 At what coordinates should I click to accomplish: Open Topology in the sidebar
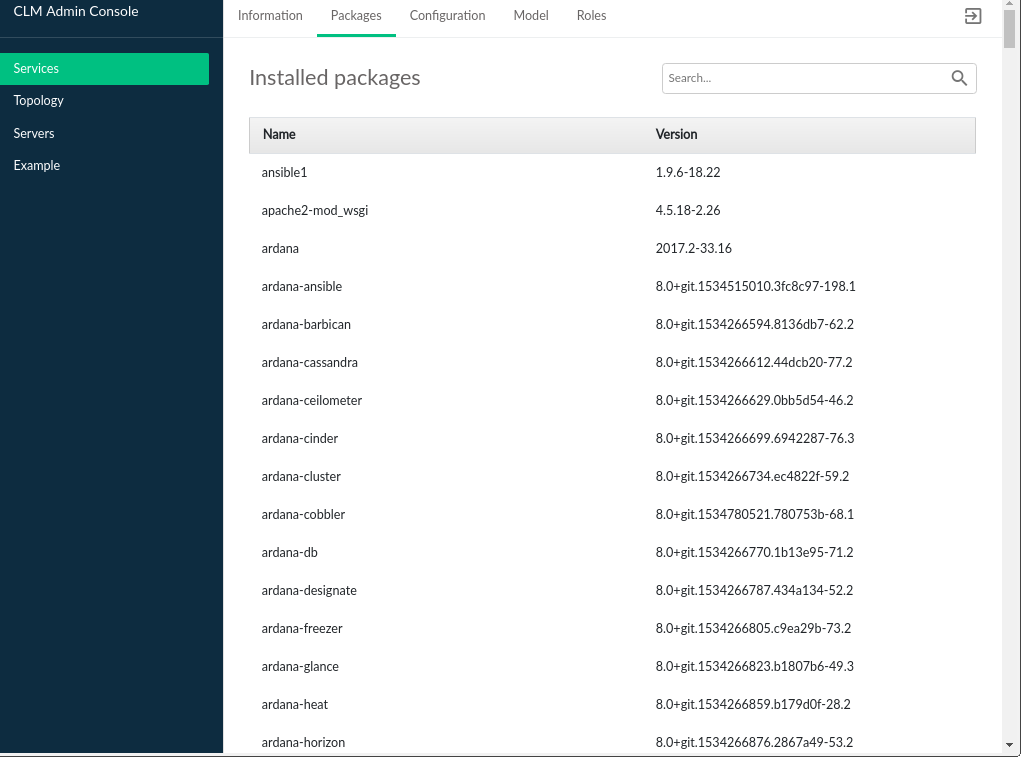pyautogui.click(x=39, y=101)
